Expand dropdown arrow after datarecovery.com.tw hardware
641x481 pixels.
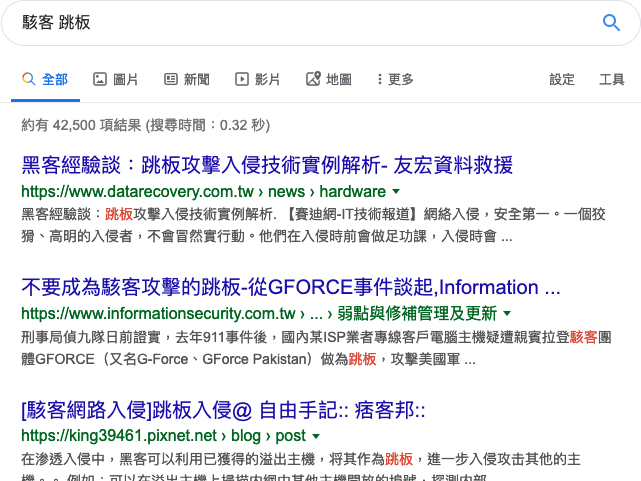(396, 191)
